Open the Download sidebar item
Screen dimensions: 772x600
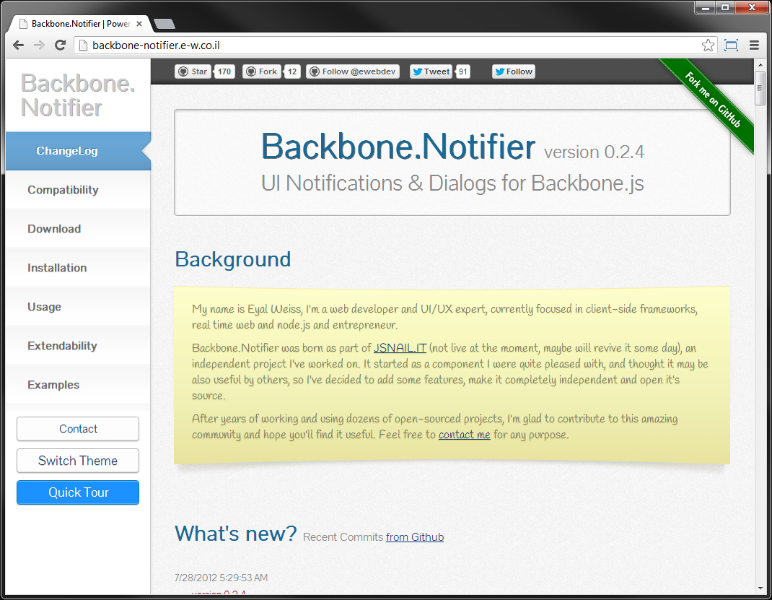pos(78,229)
